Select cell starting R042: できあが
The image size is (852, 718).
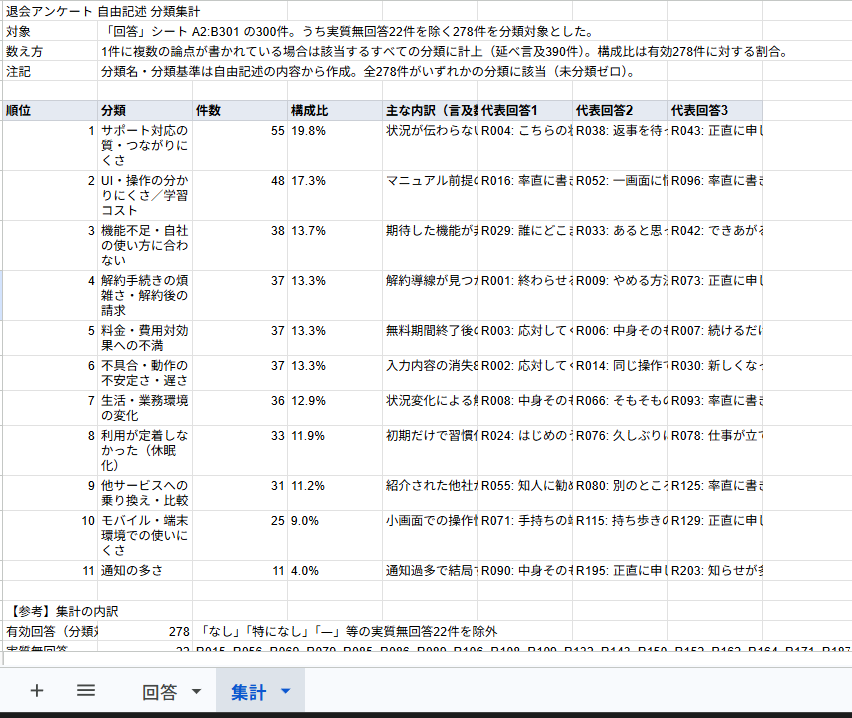click(715, 245)
